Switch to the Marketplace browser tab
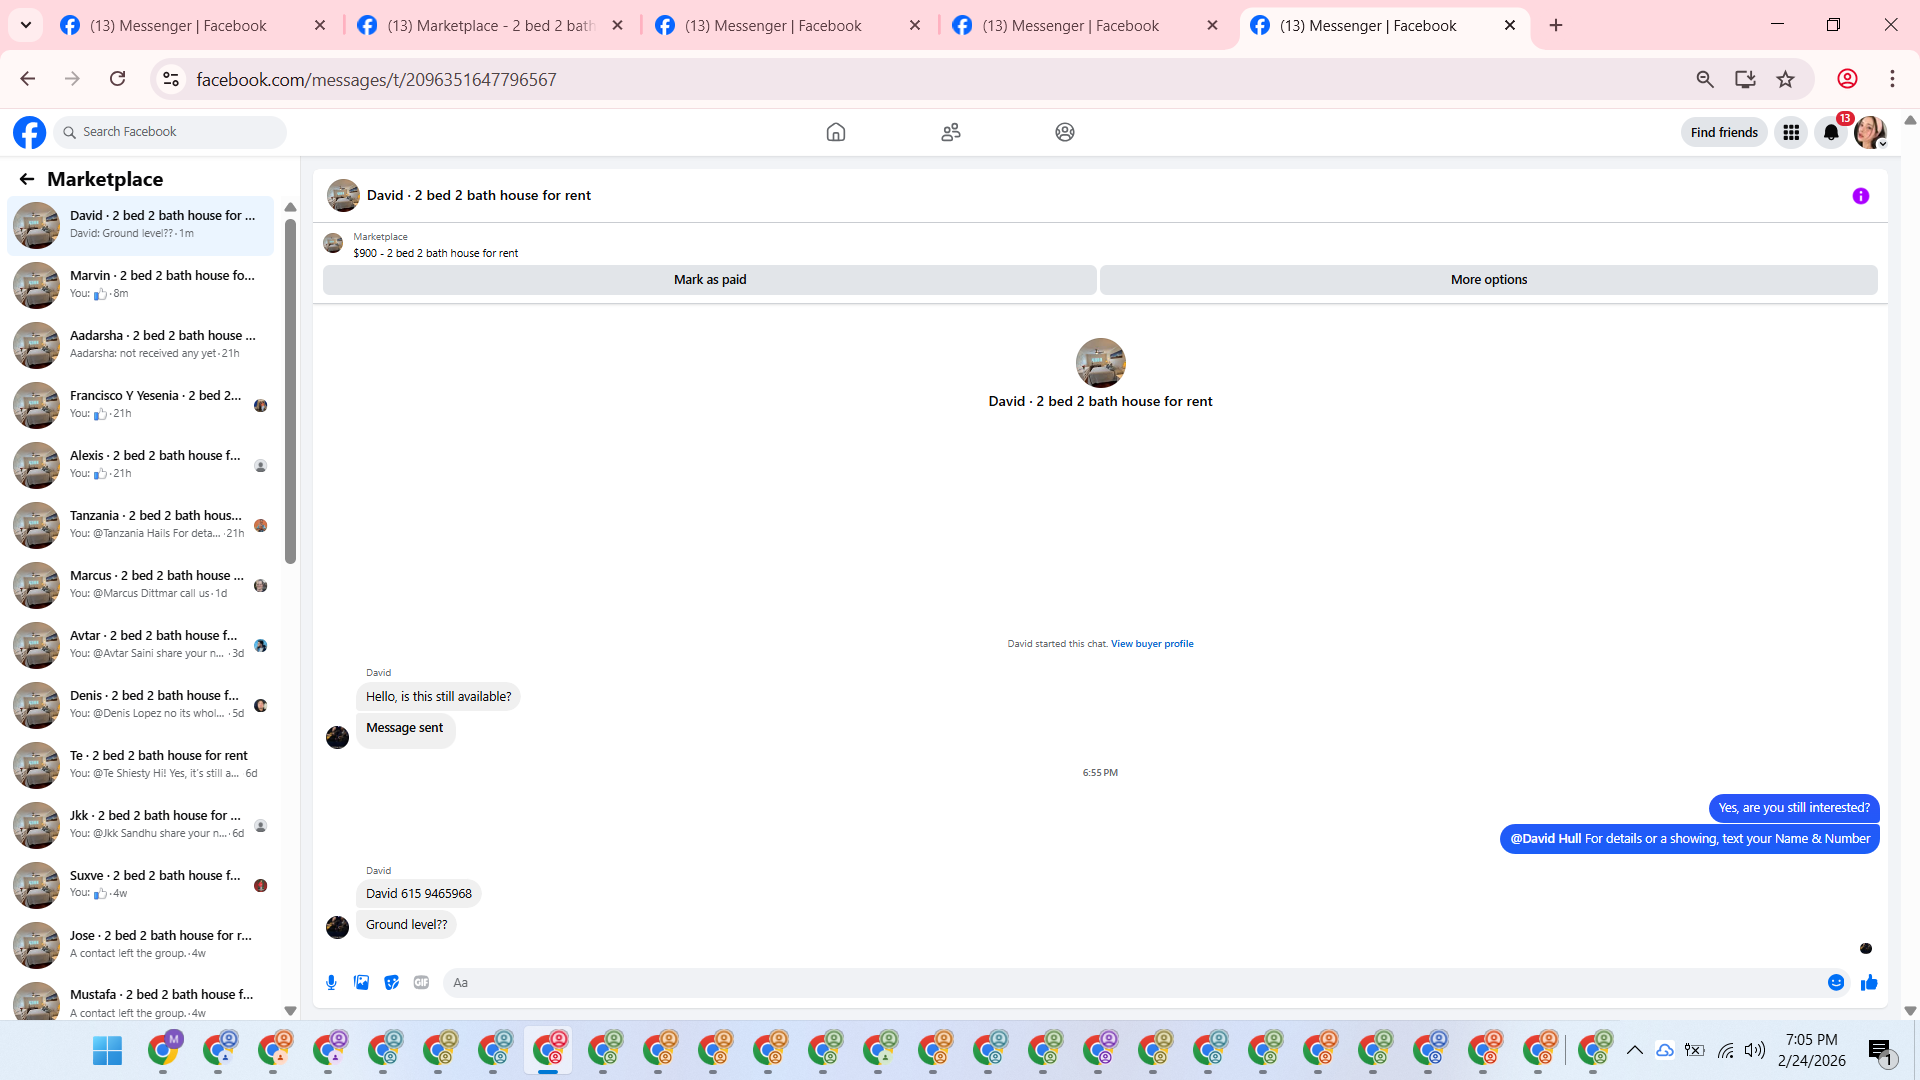Image resolution: width=1920 pixels, height=1080 pixels. click(x=490, y=26)
